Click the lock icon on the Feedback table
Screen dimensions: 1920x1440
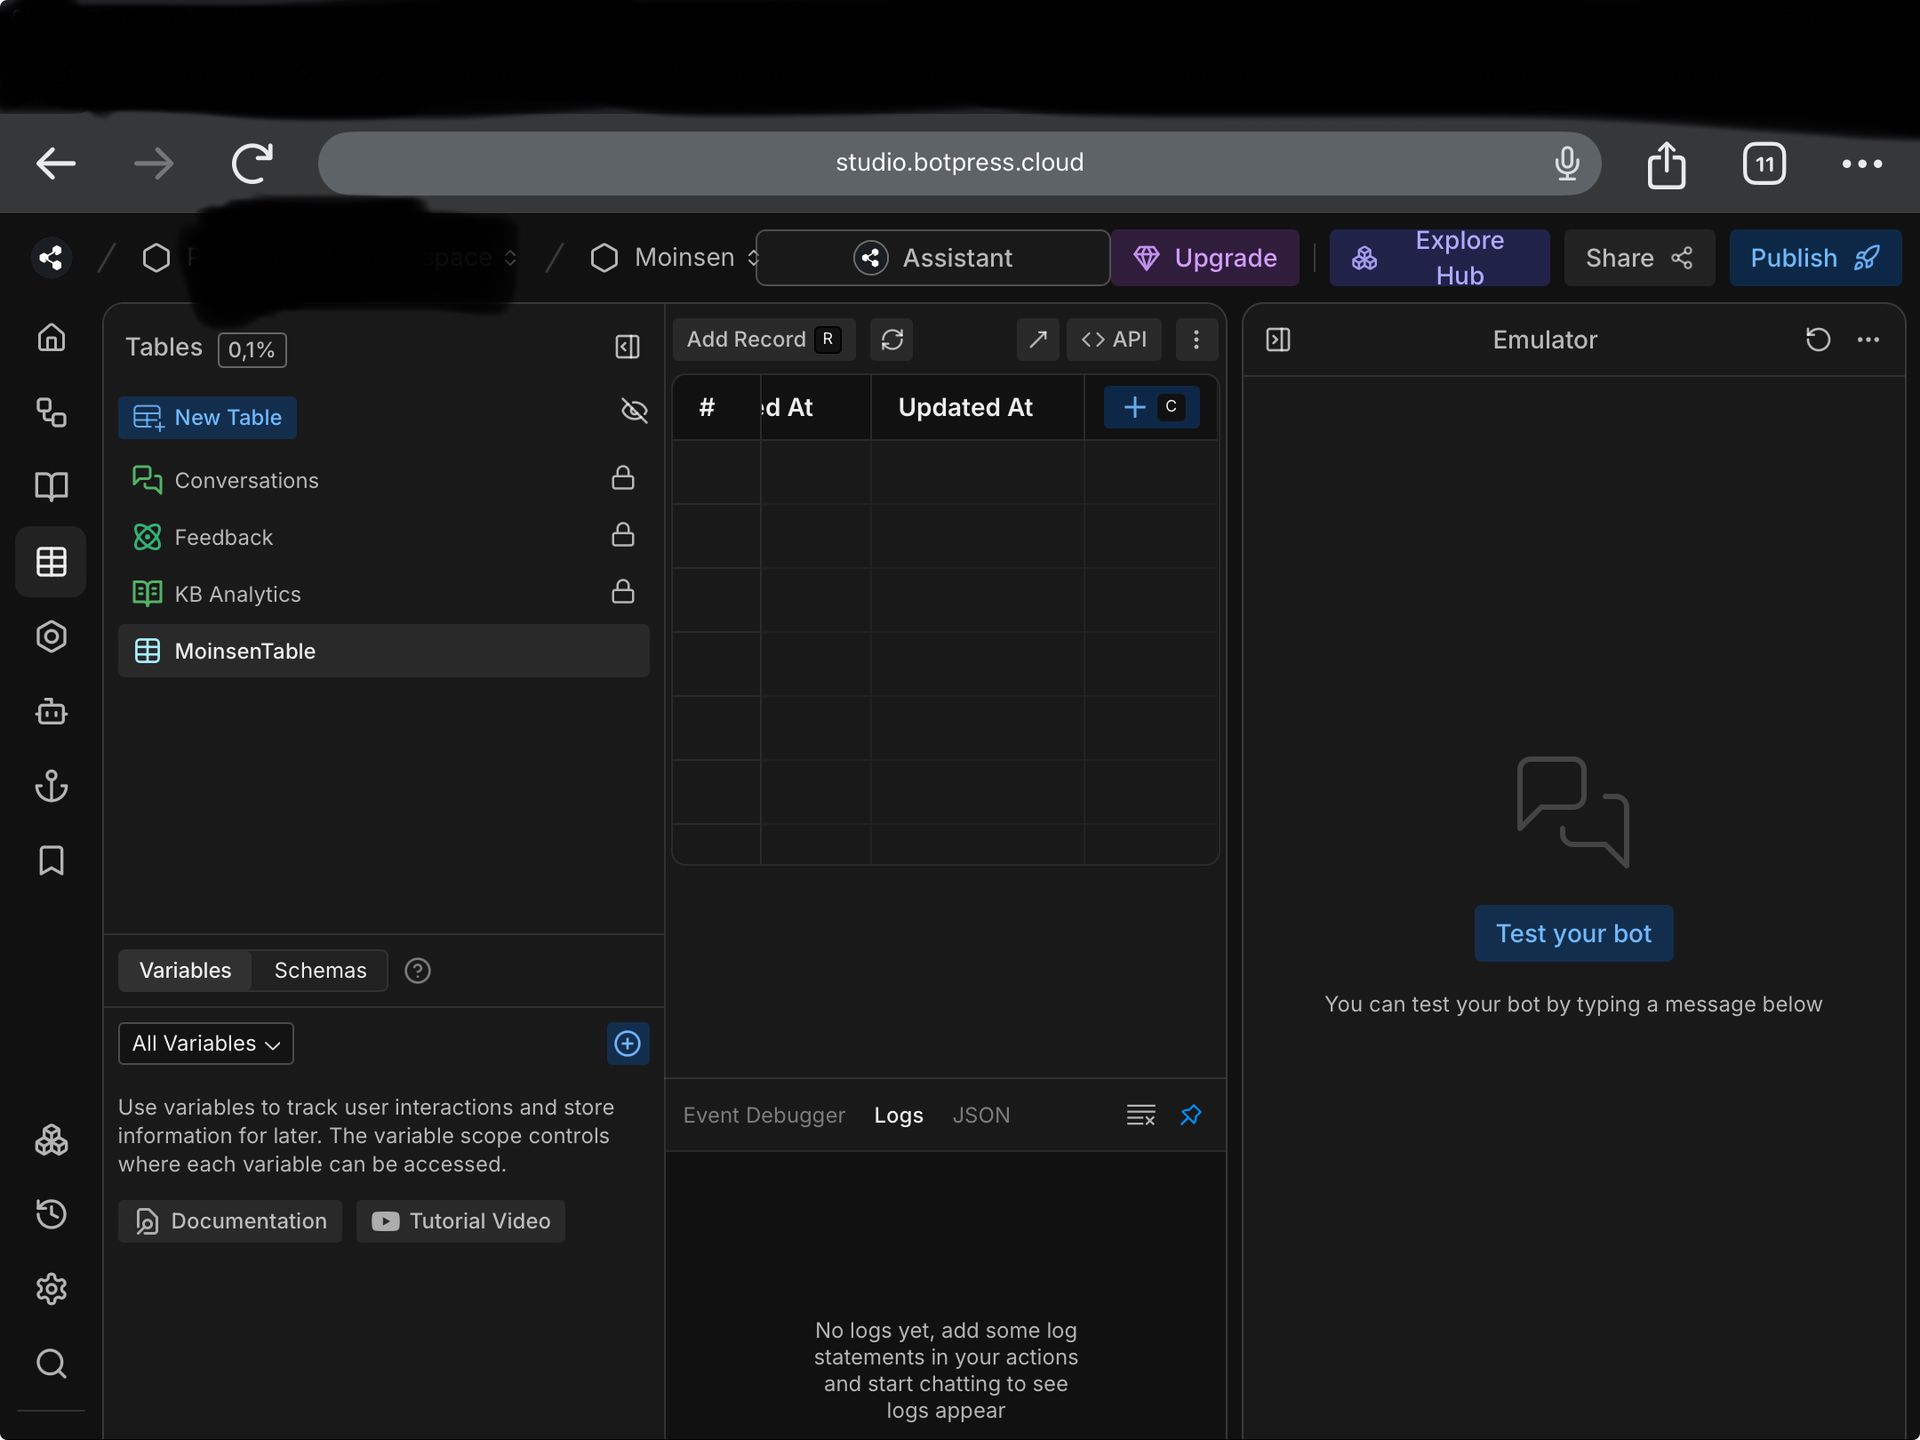[623, 535]
